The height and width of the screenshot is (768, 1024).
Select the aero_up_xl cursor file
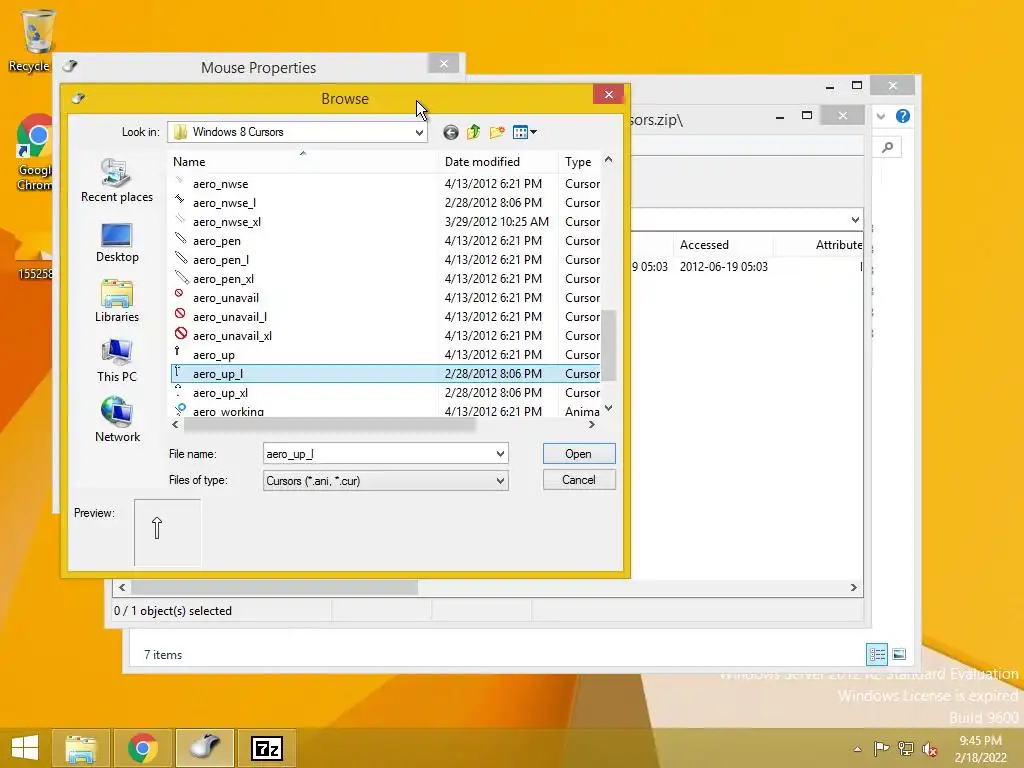385,393
